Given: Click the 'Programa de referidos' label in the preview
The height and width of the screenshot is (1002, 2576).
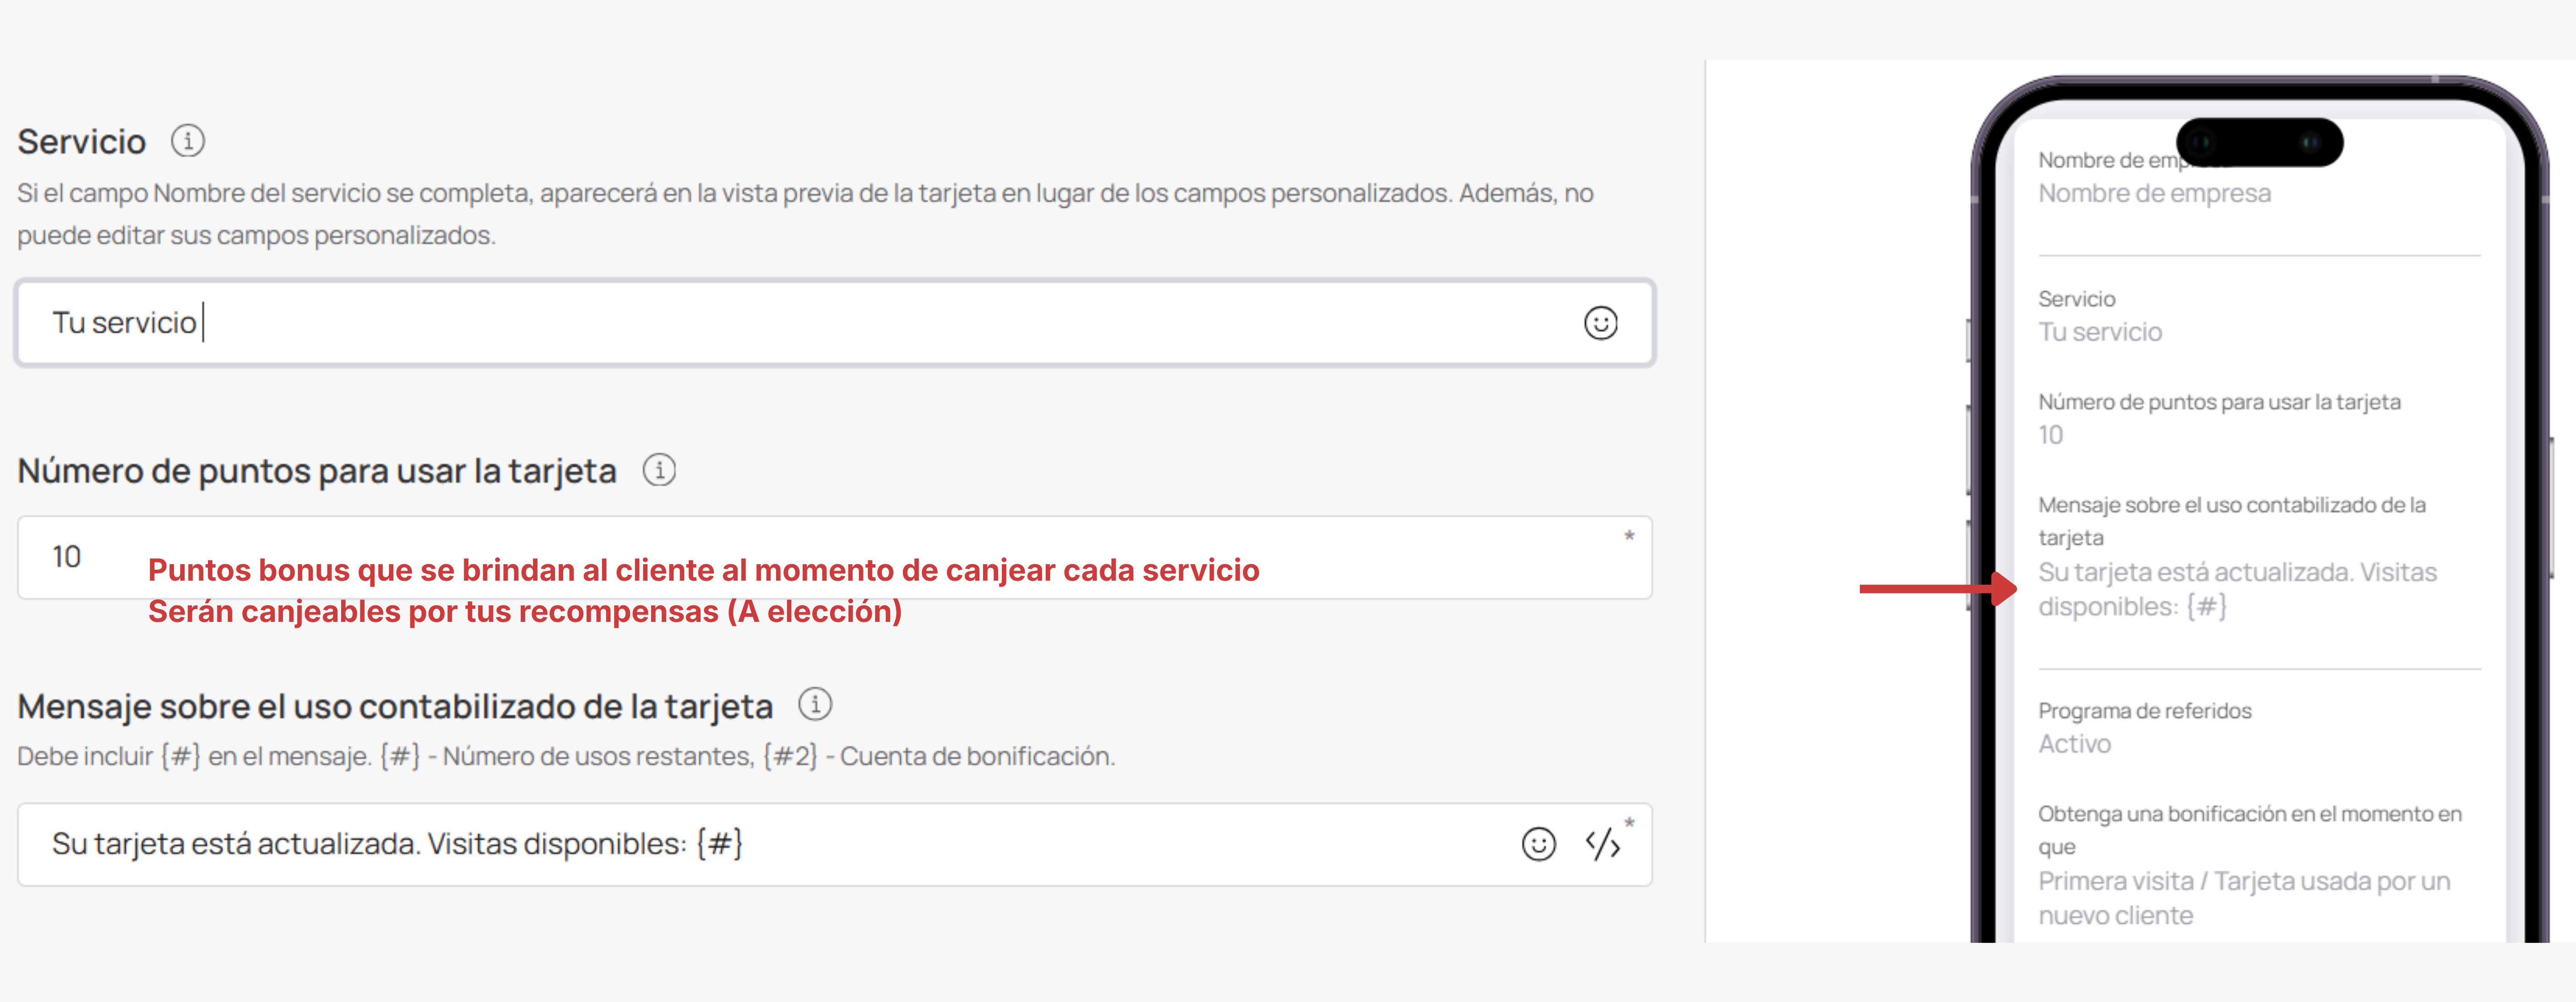Looking at the screenshot, I should pyautogui.click(x=2145, y=711).
